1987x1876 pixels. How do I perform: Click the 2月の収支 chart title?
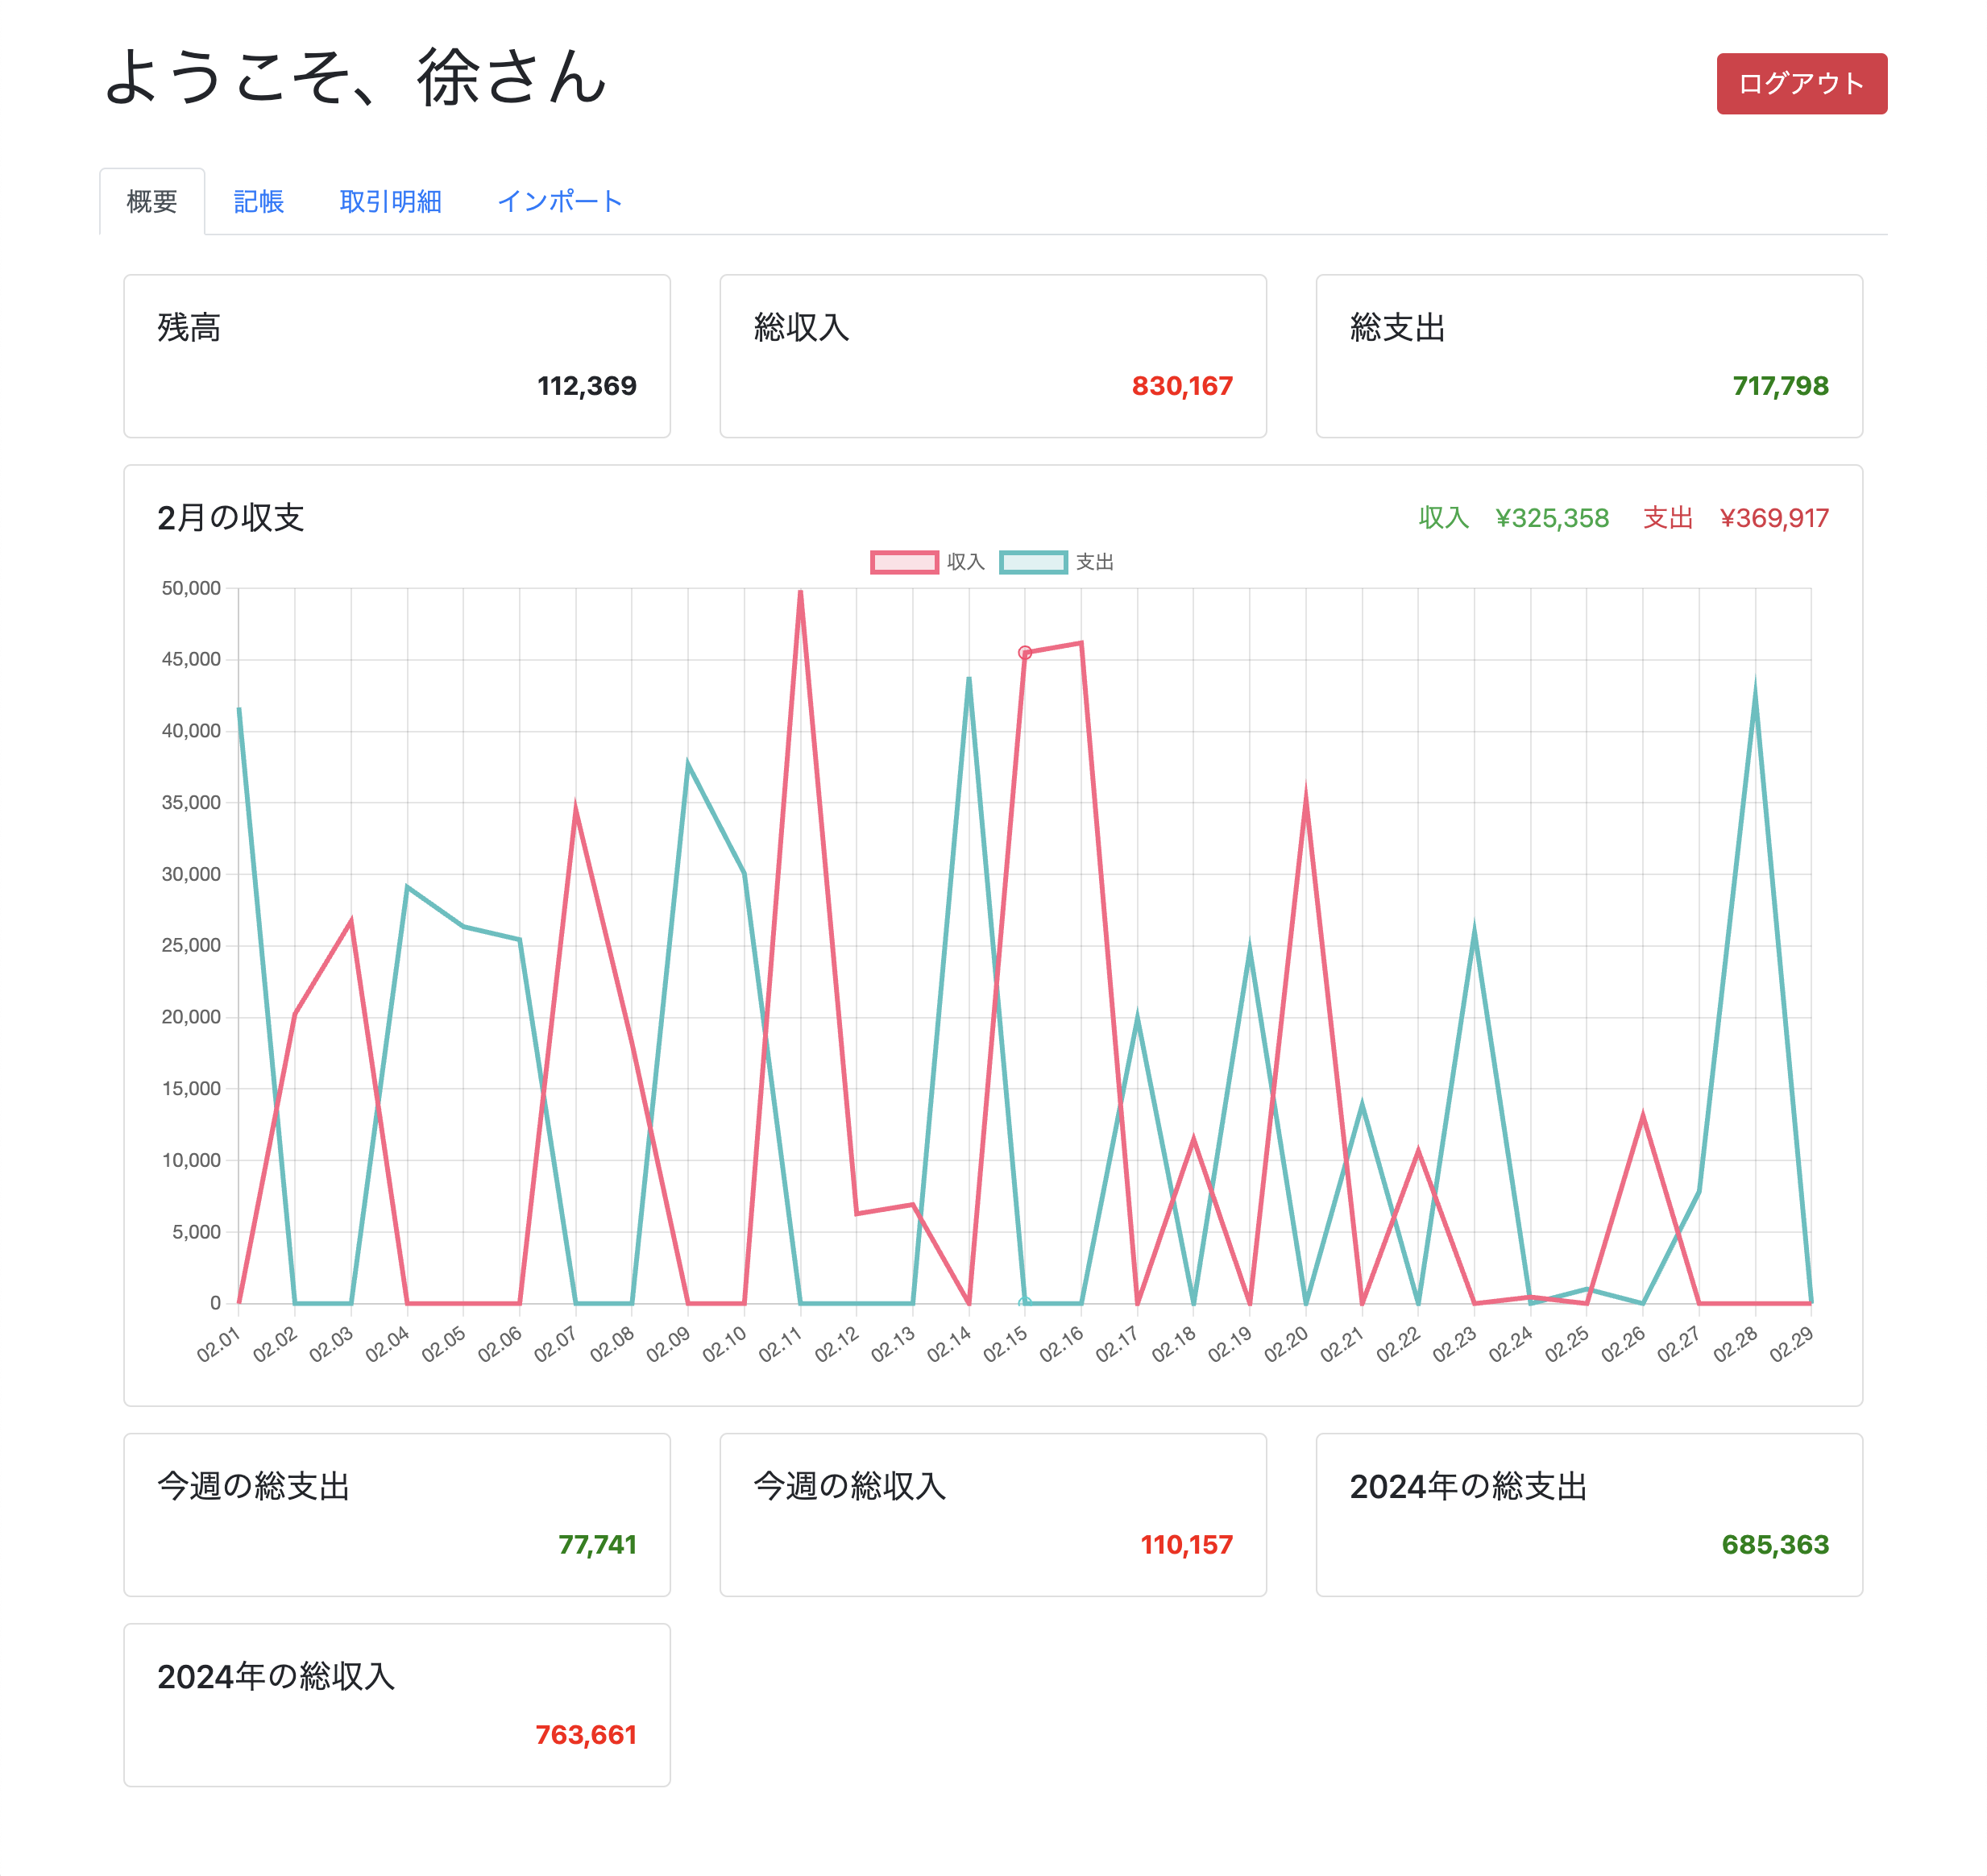(231, 518)
